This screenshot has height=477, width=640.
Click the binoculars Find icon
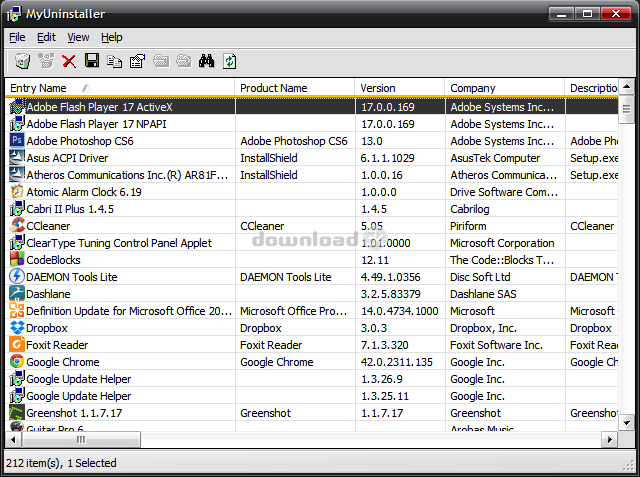click(x=207, y=61)
